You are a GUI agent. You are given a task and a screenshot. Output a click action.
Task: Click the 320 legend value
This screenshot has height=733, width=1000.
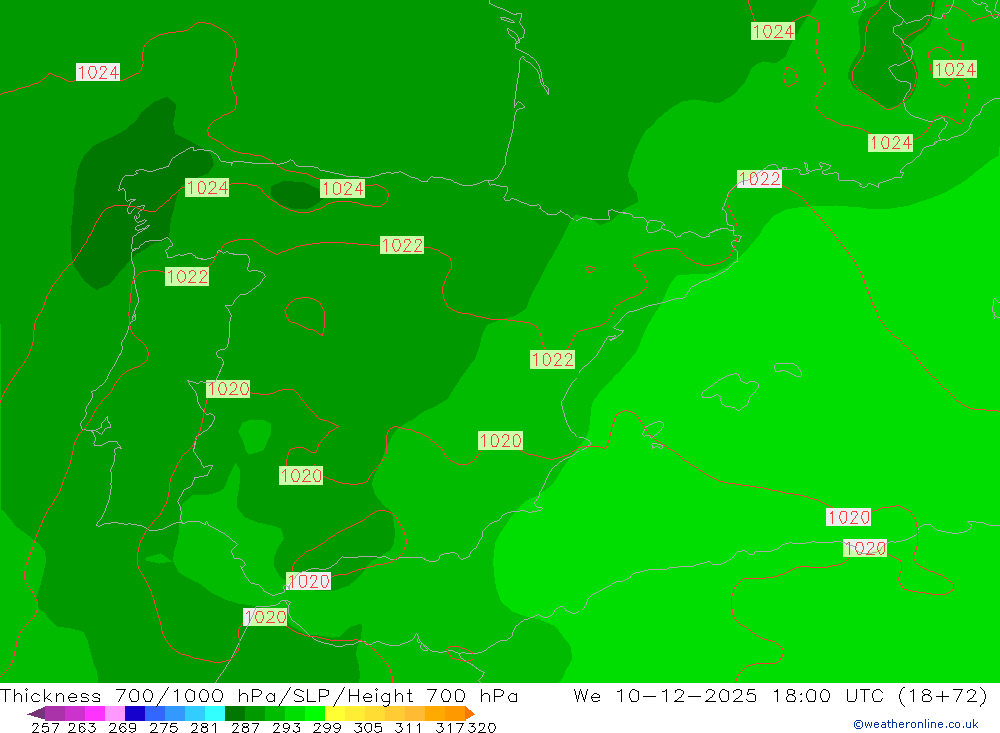point(482,727)
